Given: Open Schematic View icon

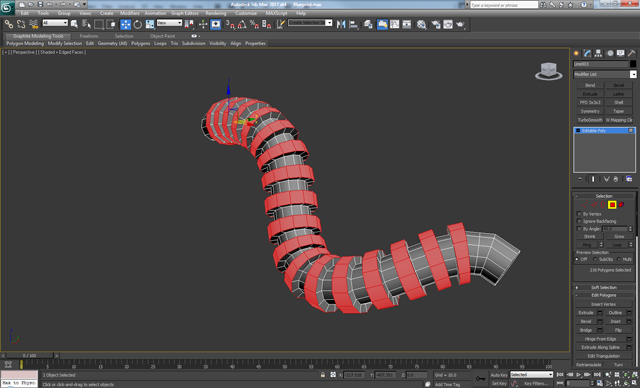Looking at the screenshot, I should tap(407, 24).
